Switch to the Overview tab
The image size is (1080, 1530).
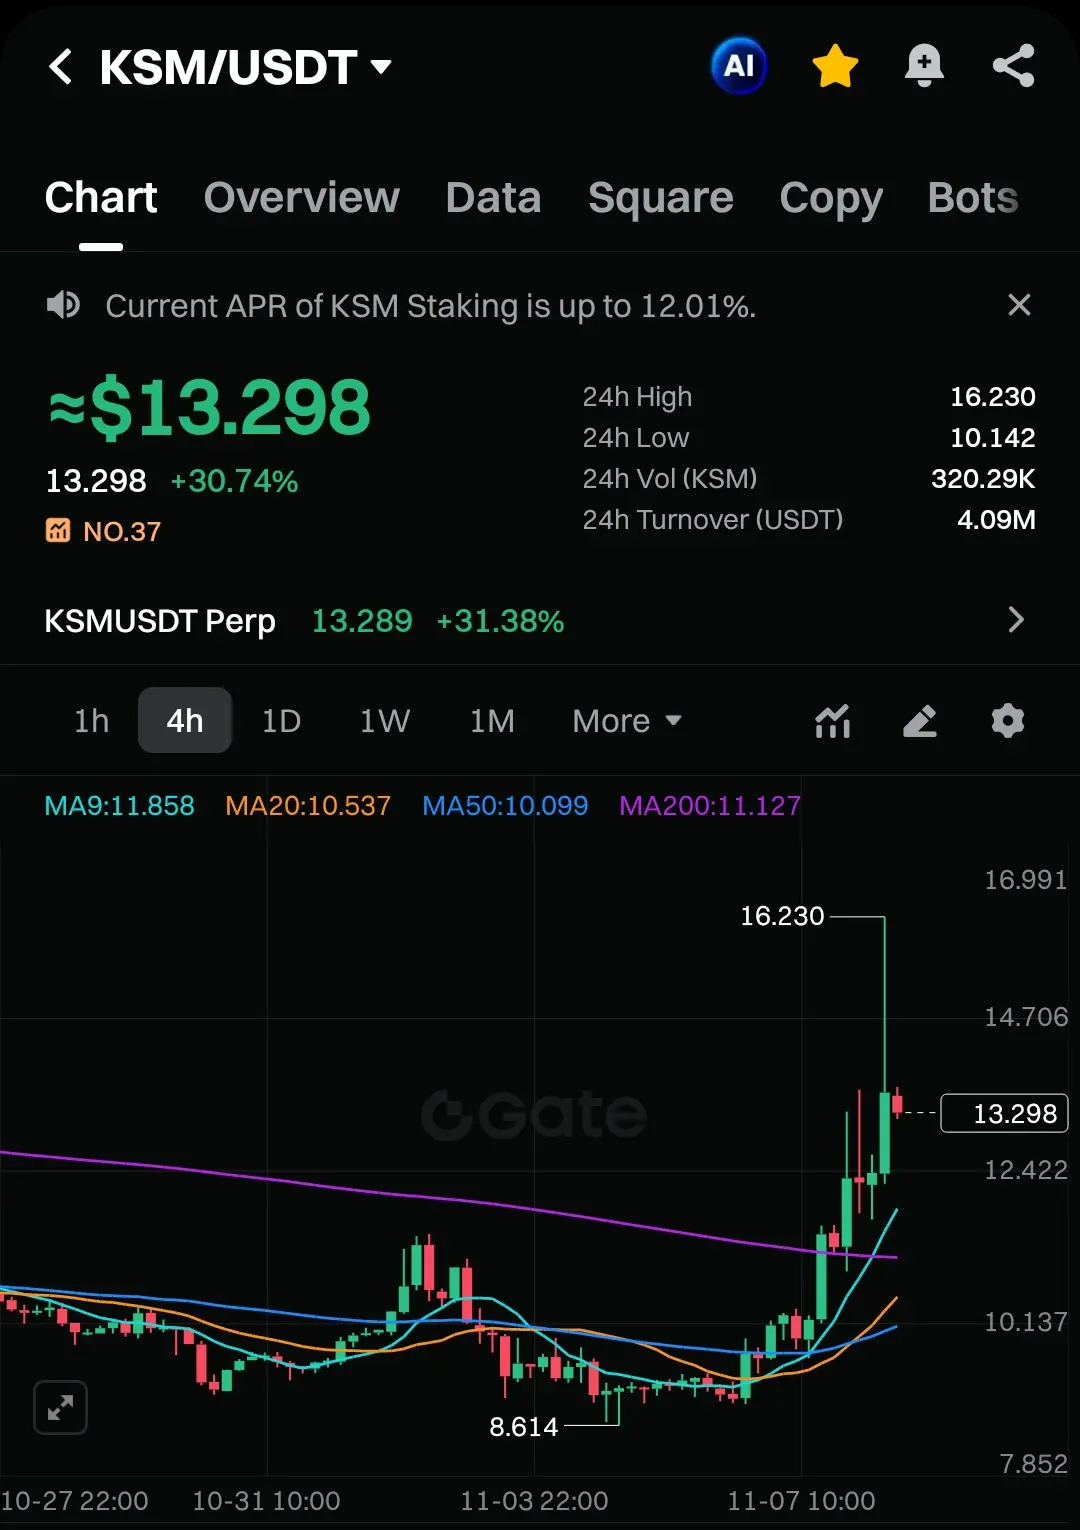pyautogui.click(x=302, y=197)
